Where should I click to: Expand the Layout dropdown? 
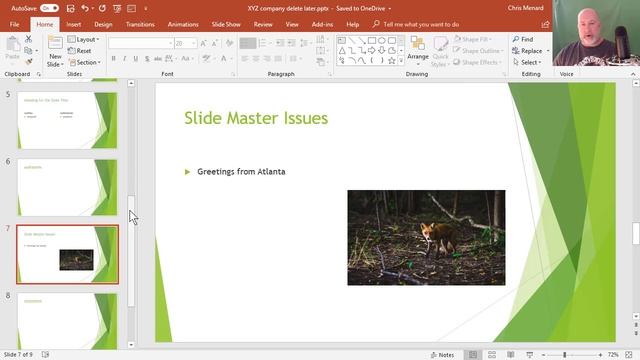pyautogui.click(x=83, y=39)
